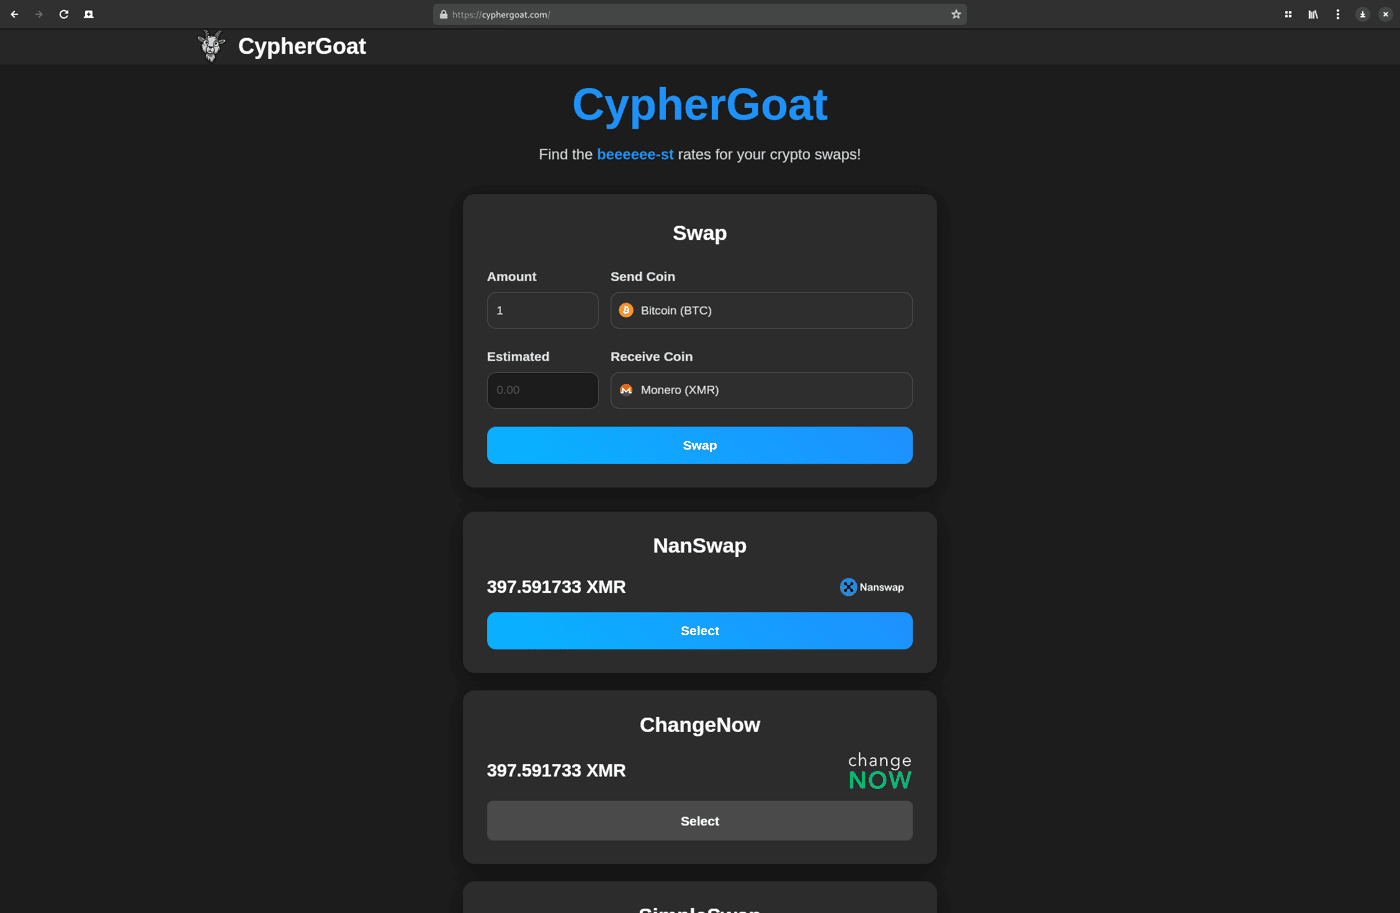Click the downloads icon in the toolbar
The width and height of the screenshot is (1400, 913).
click(x=1362, y=14)
